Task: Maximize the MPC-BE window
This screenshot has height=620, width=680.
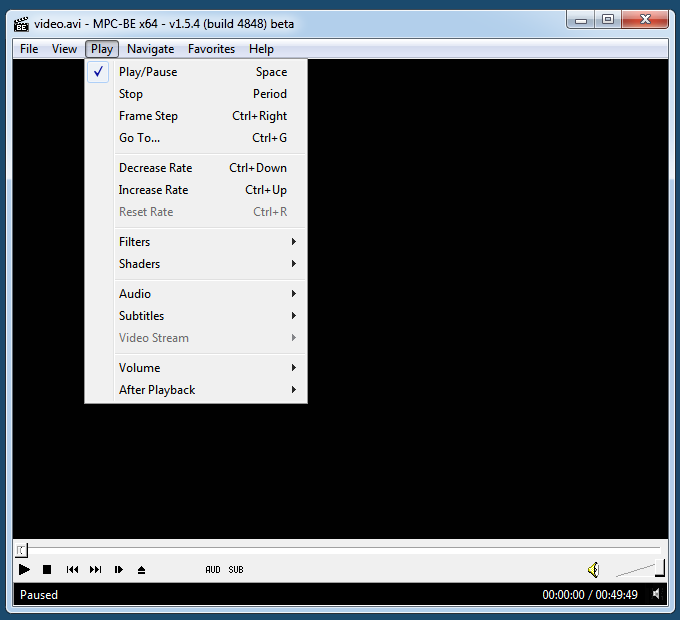Action: coord(608,20)
